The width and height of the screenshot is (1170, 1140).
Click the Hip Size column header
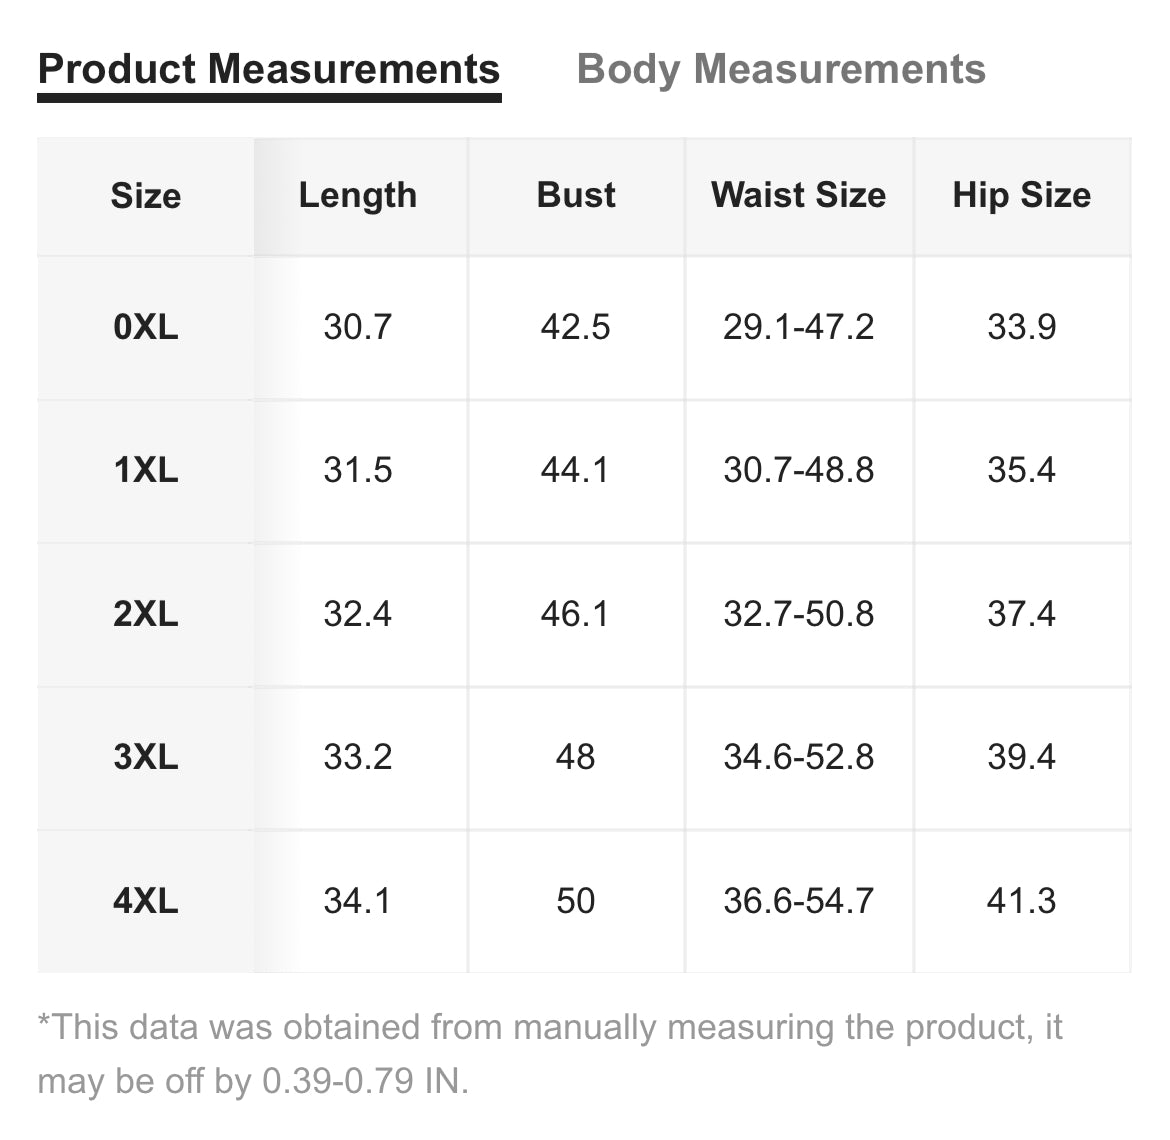[x=1022, y=196]
